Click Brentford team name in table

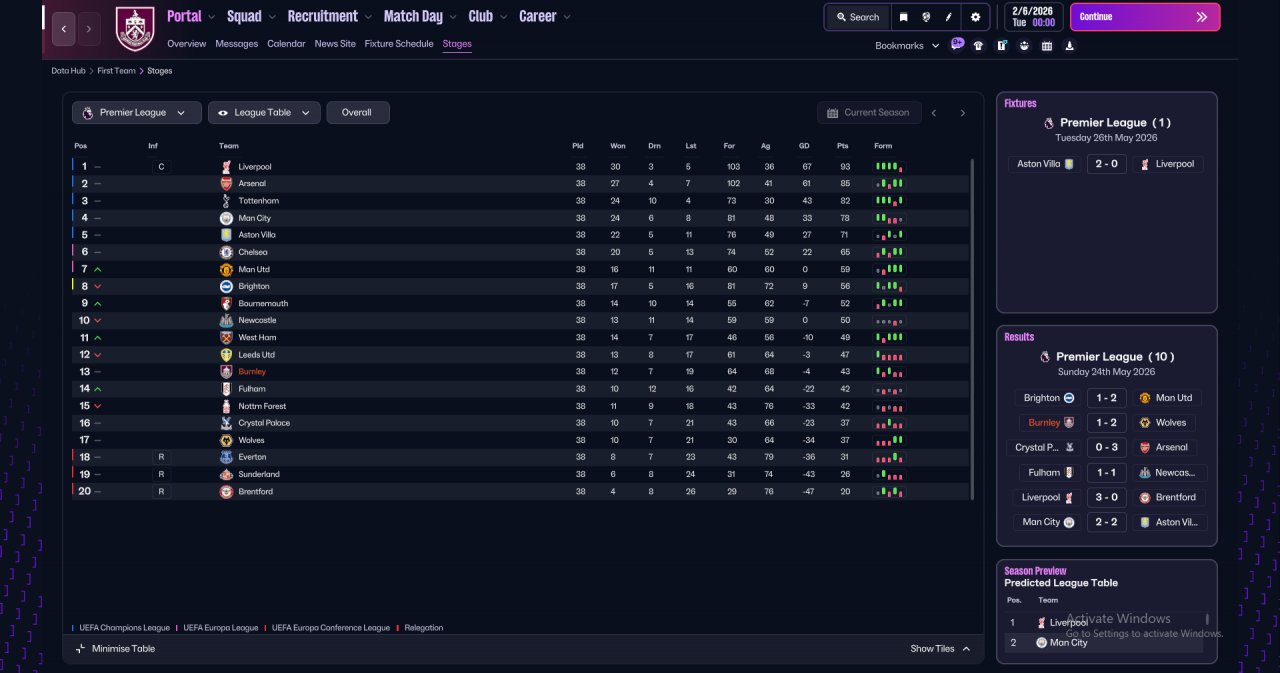click(x=258, y=491)
